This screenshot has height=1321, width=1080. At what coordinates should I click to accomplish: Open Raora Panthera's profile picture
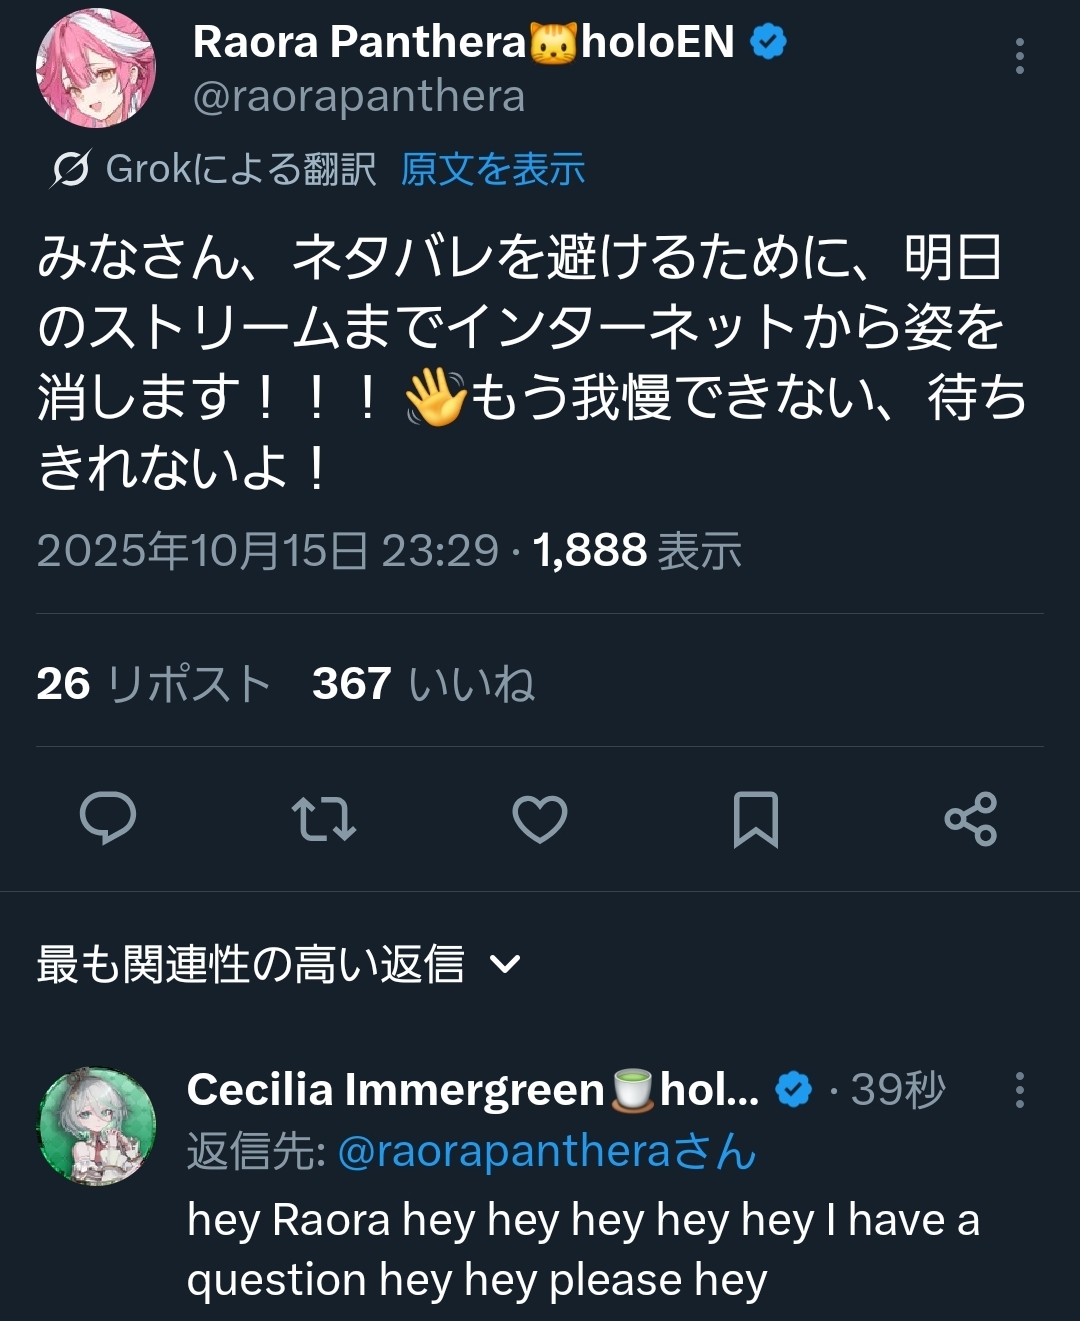(x=96, y=68)
